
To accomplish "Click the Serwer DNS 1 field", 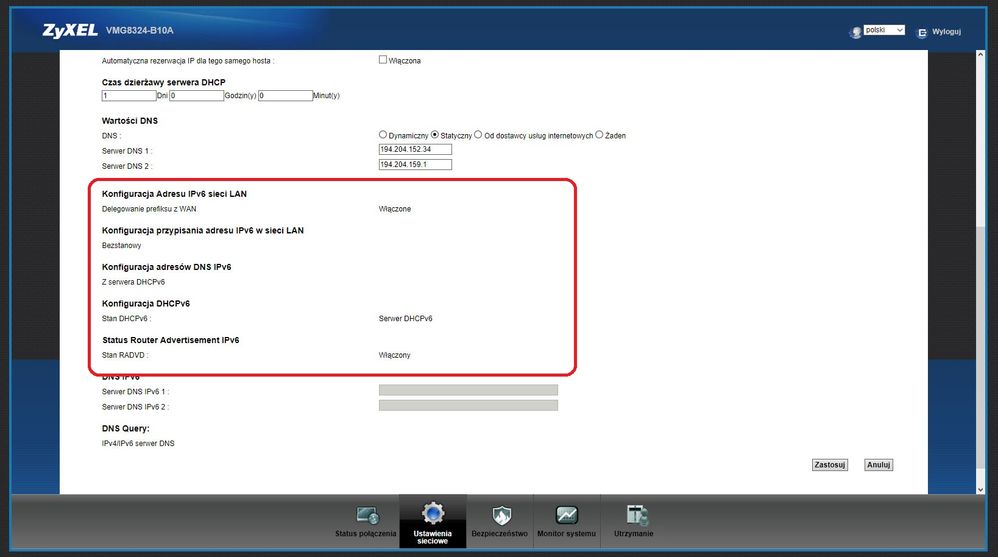I will point(414,149).
